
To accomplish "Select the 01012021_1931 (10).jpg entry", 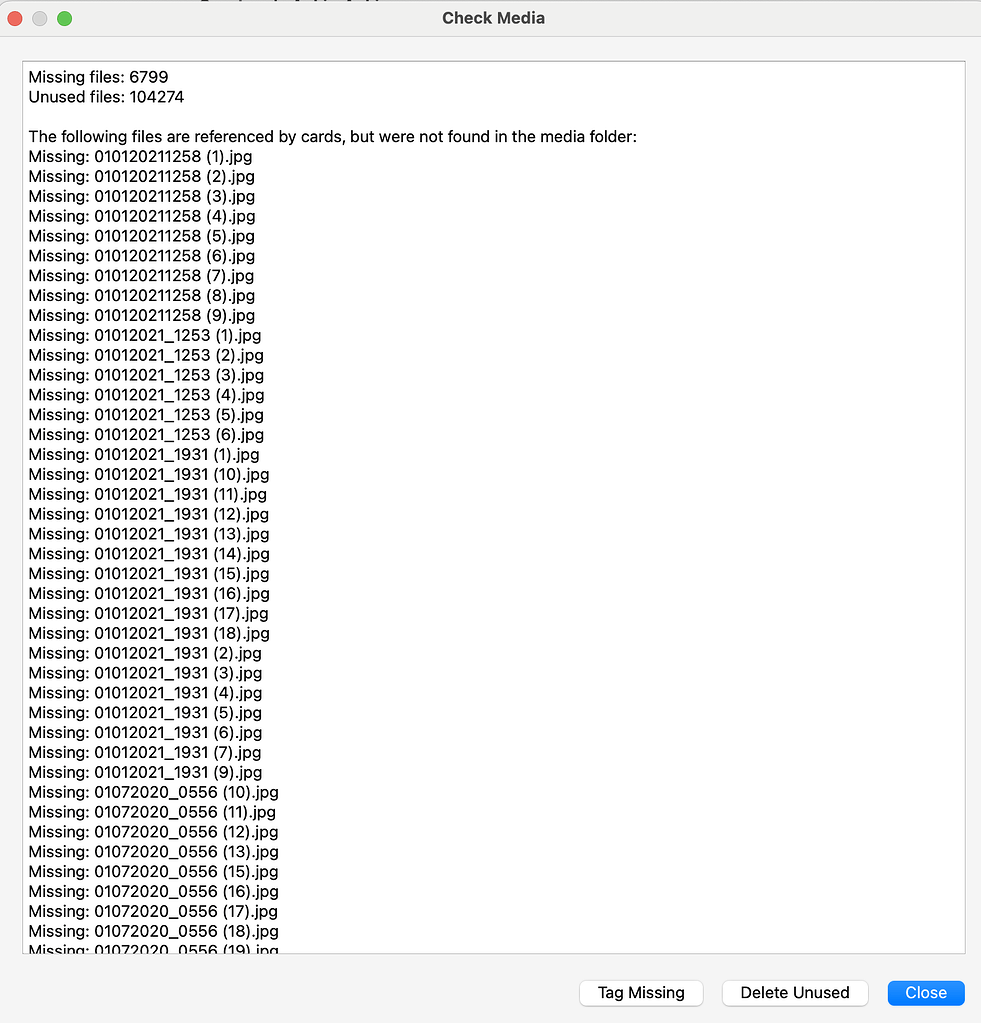I will [149, 474].
